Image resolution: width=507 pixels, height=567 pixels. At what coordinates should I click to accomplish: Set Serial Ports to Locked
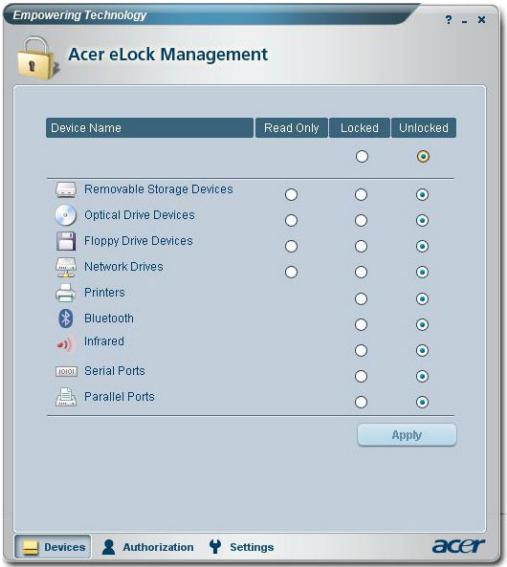[361, 376]
